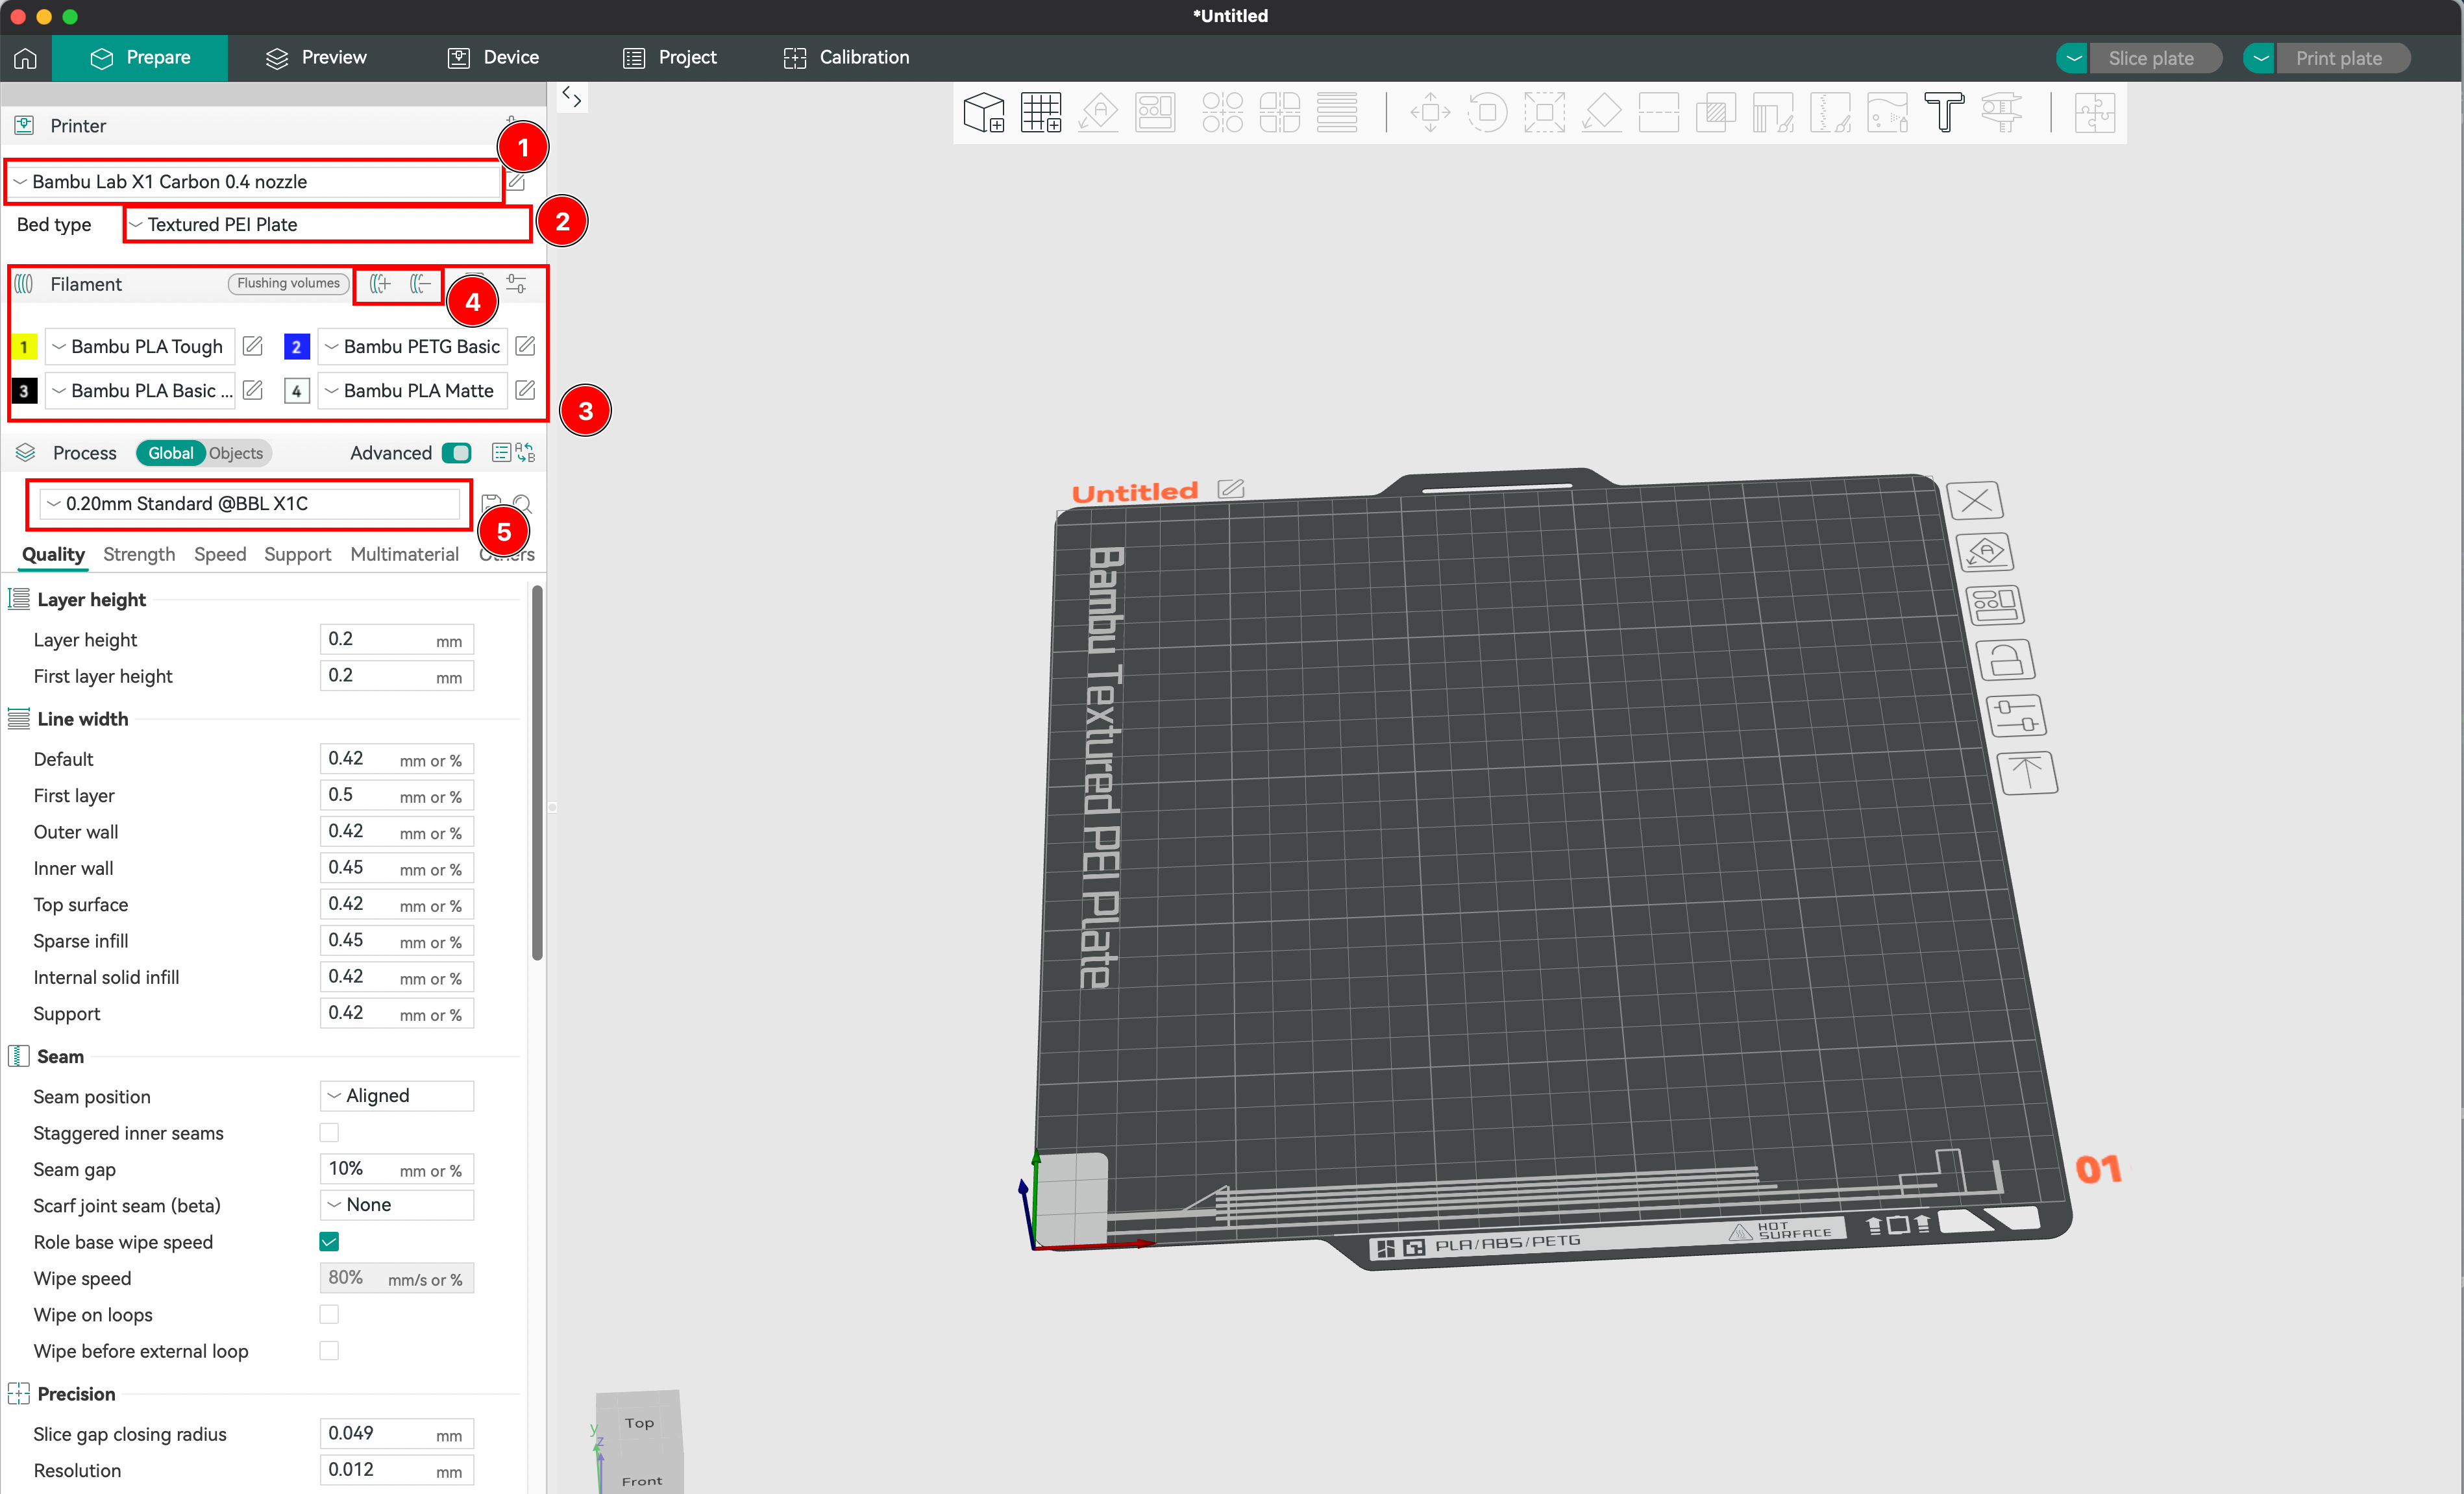2464x1494 pixels.
Task: Click the Split to parts icon
Action: point(1279,113)
